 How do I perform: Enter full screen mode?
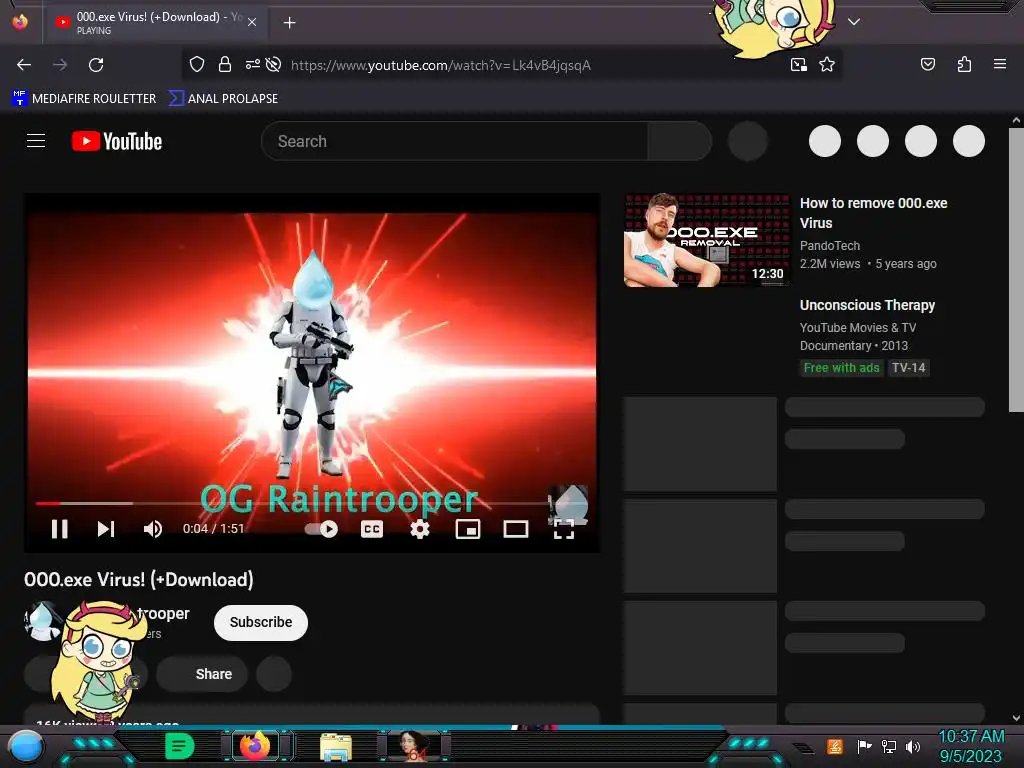pyautogui.click(x=564, y=529)
